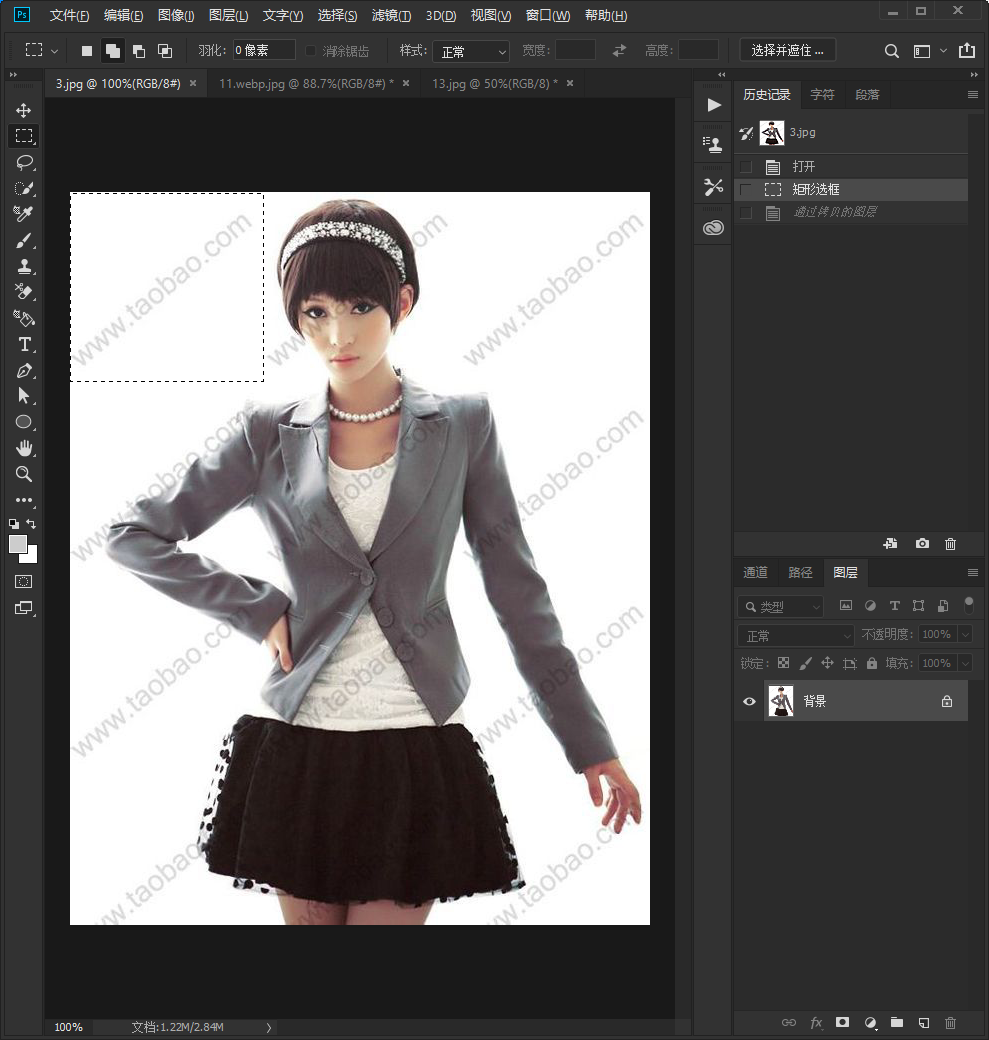Select the Lasso tool
This screenshot has height=1040, width=989.
[24, 162]
